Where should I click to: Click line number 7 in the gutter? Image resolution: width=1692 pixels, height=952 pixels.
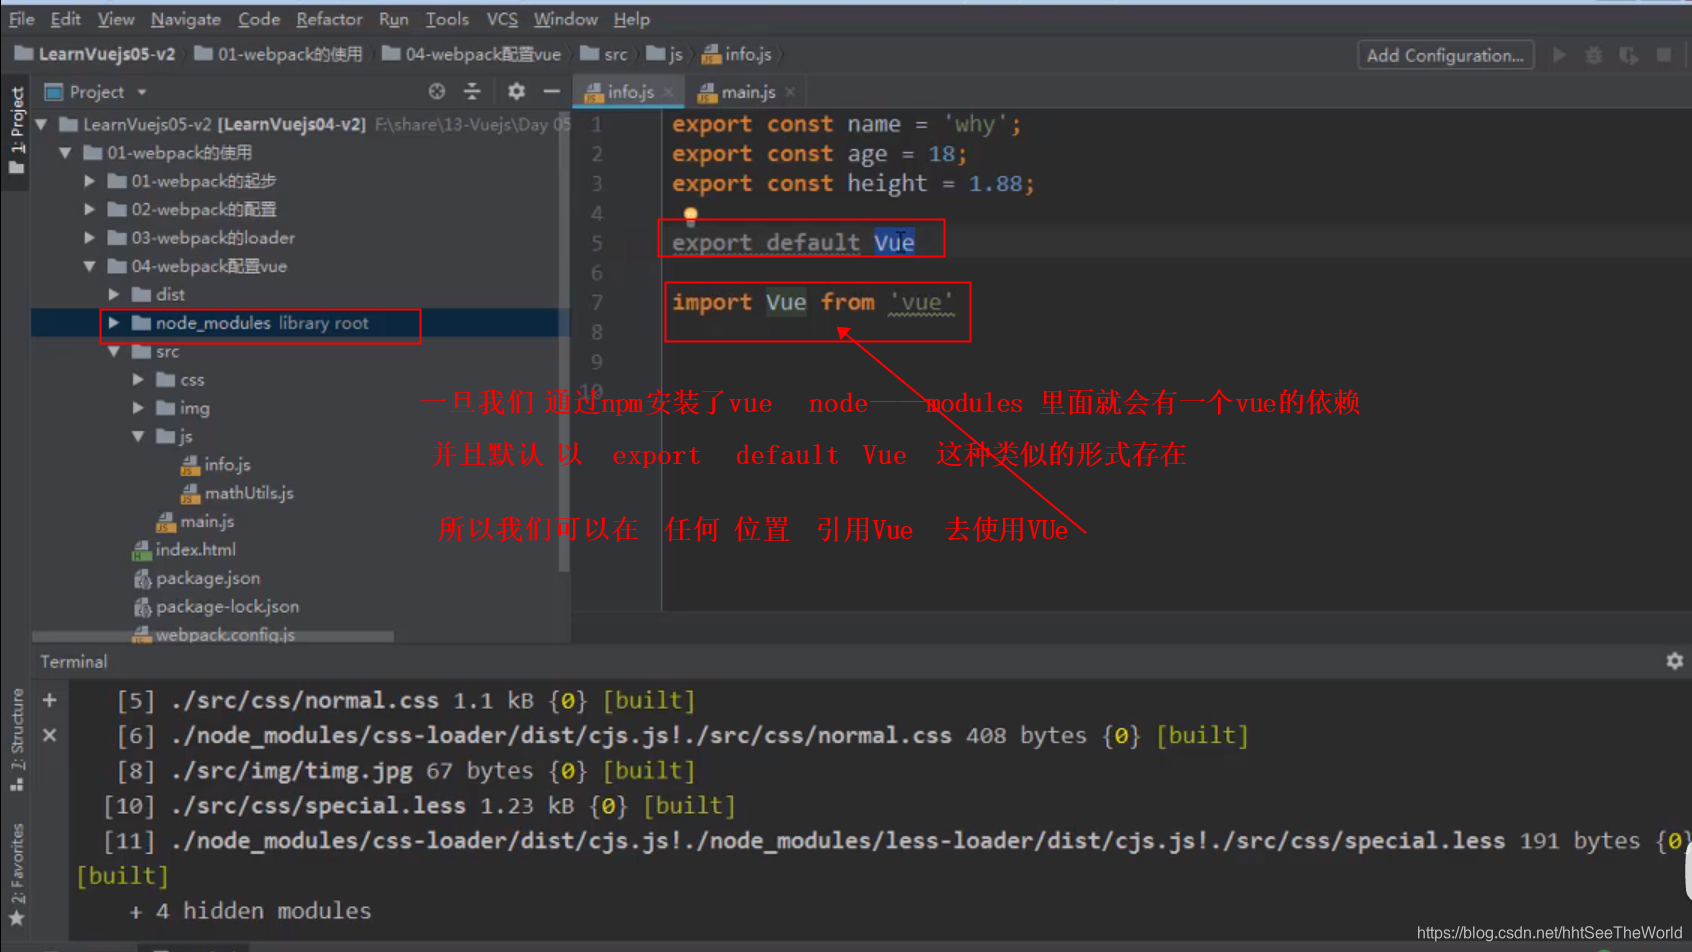coord(597,302)
